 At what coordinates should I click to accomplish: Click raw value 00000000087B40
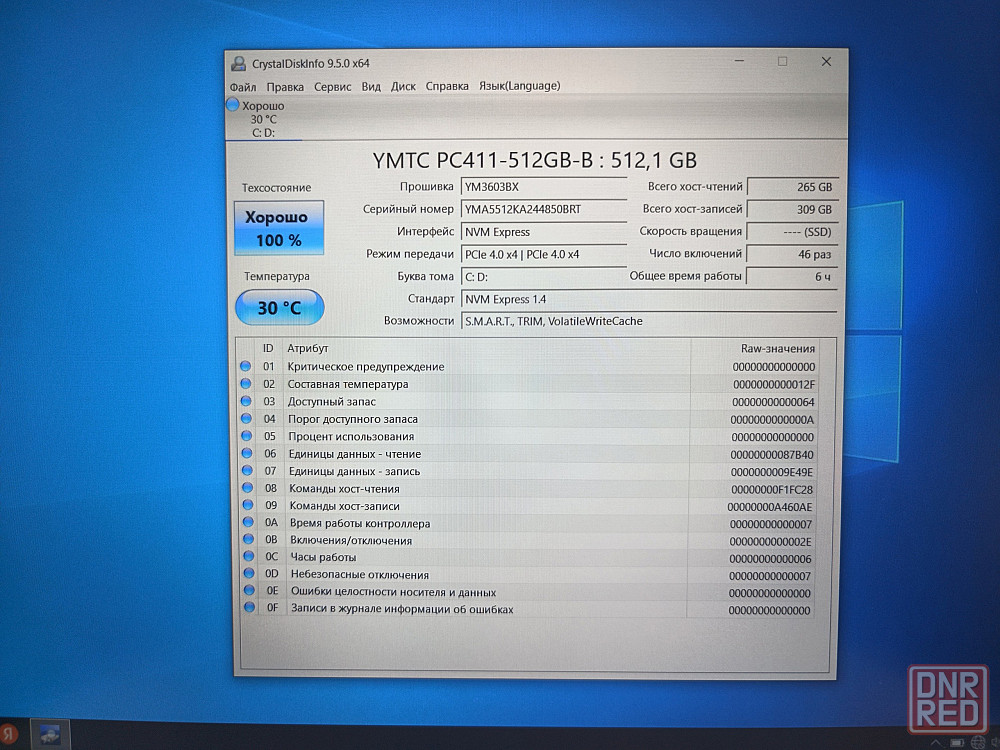tap(772, 455)
